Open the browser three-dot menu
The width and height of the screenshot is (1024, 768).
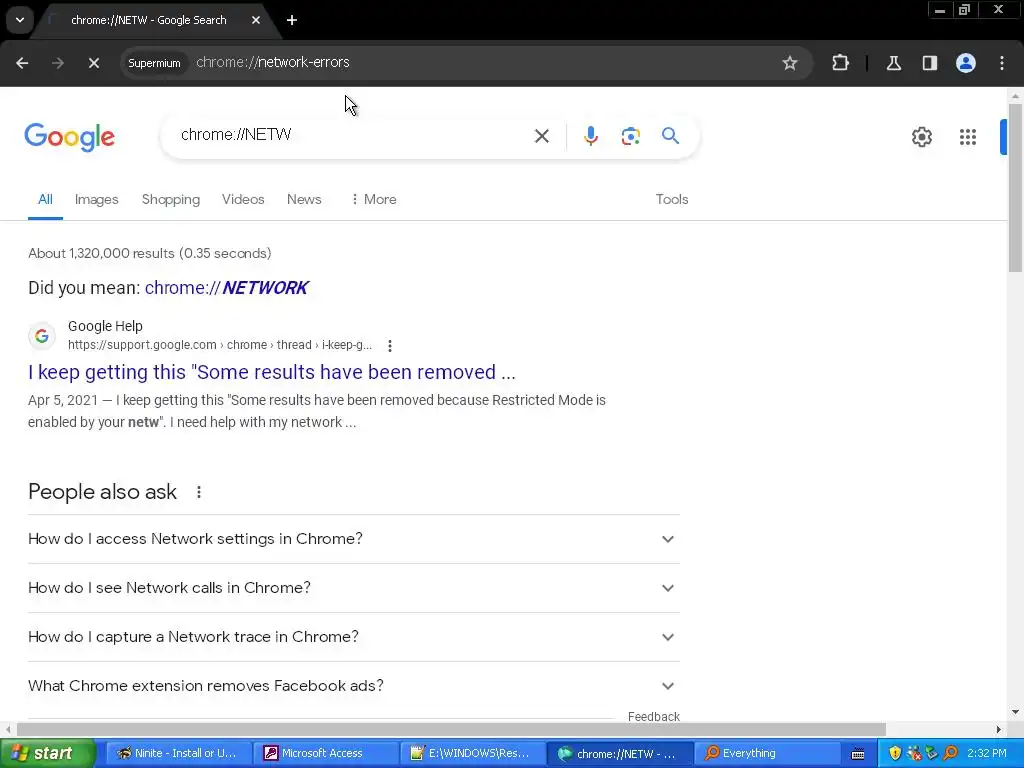1002,63
